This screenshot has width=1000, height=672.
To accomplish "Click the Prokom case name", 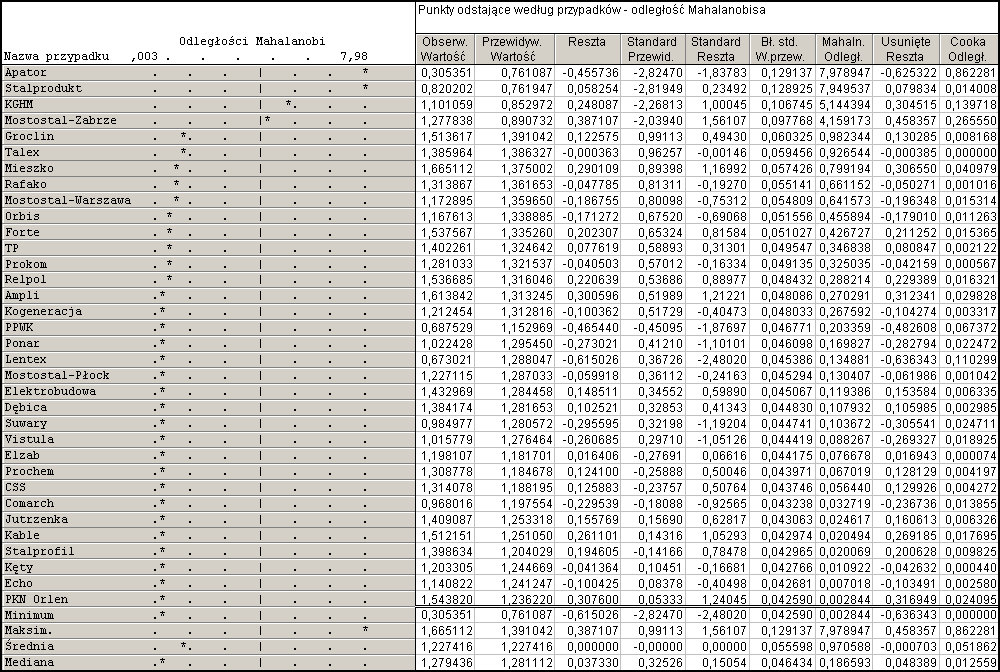I will [26, 264].
